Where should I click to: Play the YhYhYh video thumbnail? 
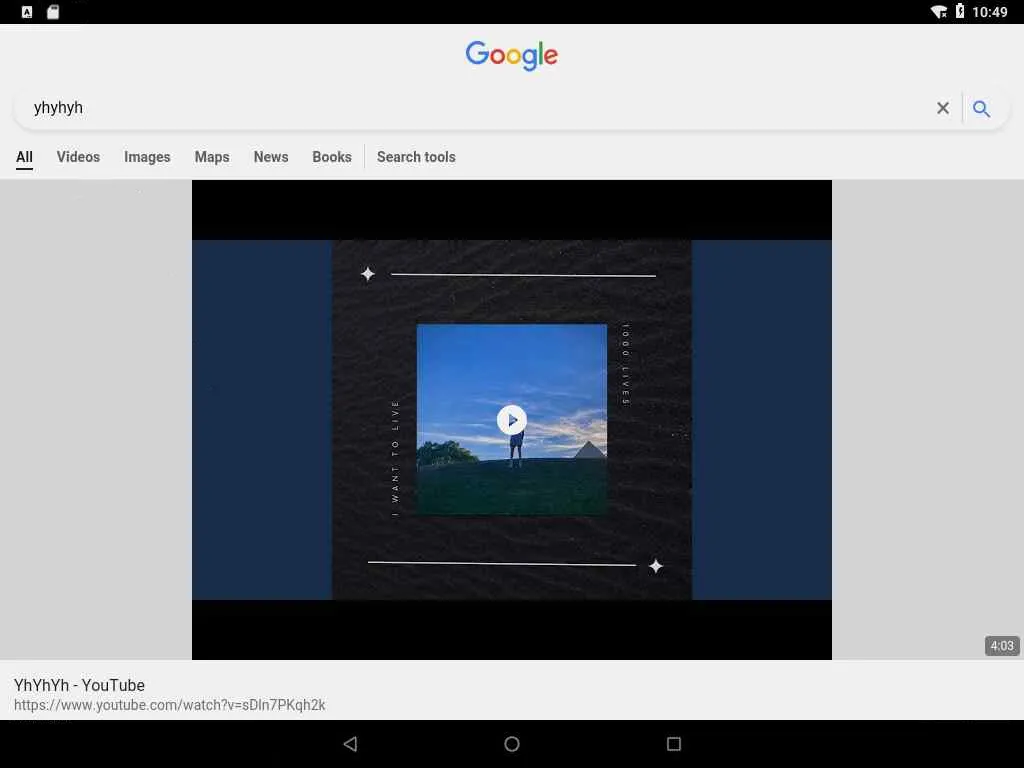coord(511,420)
